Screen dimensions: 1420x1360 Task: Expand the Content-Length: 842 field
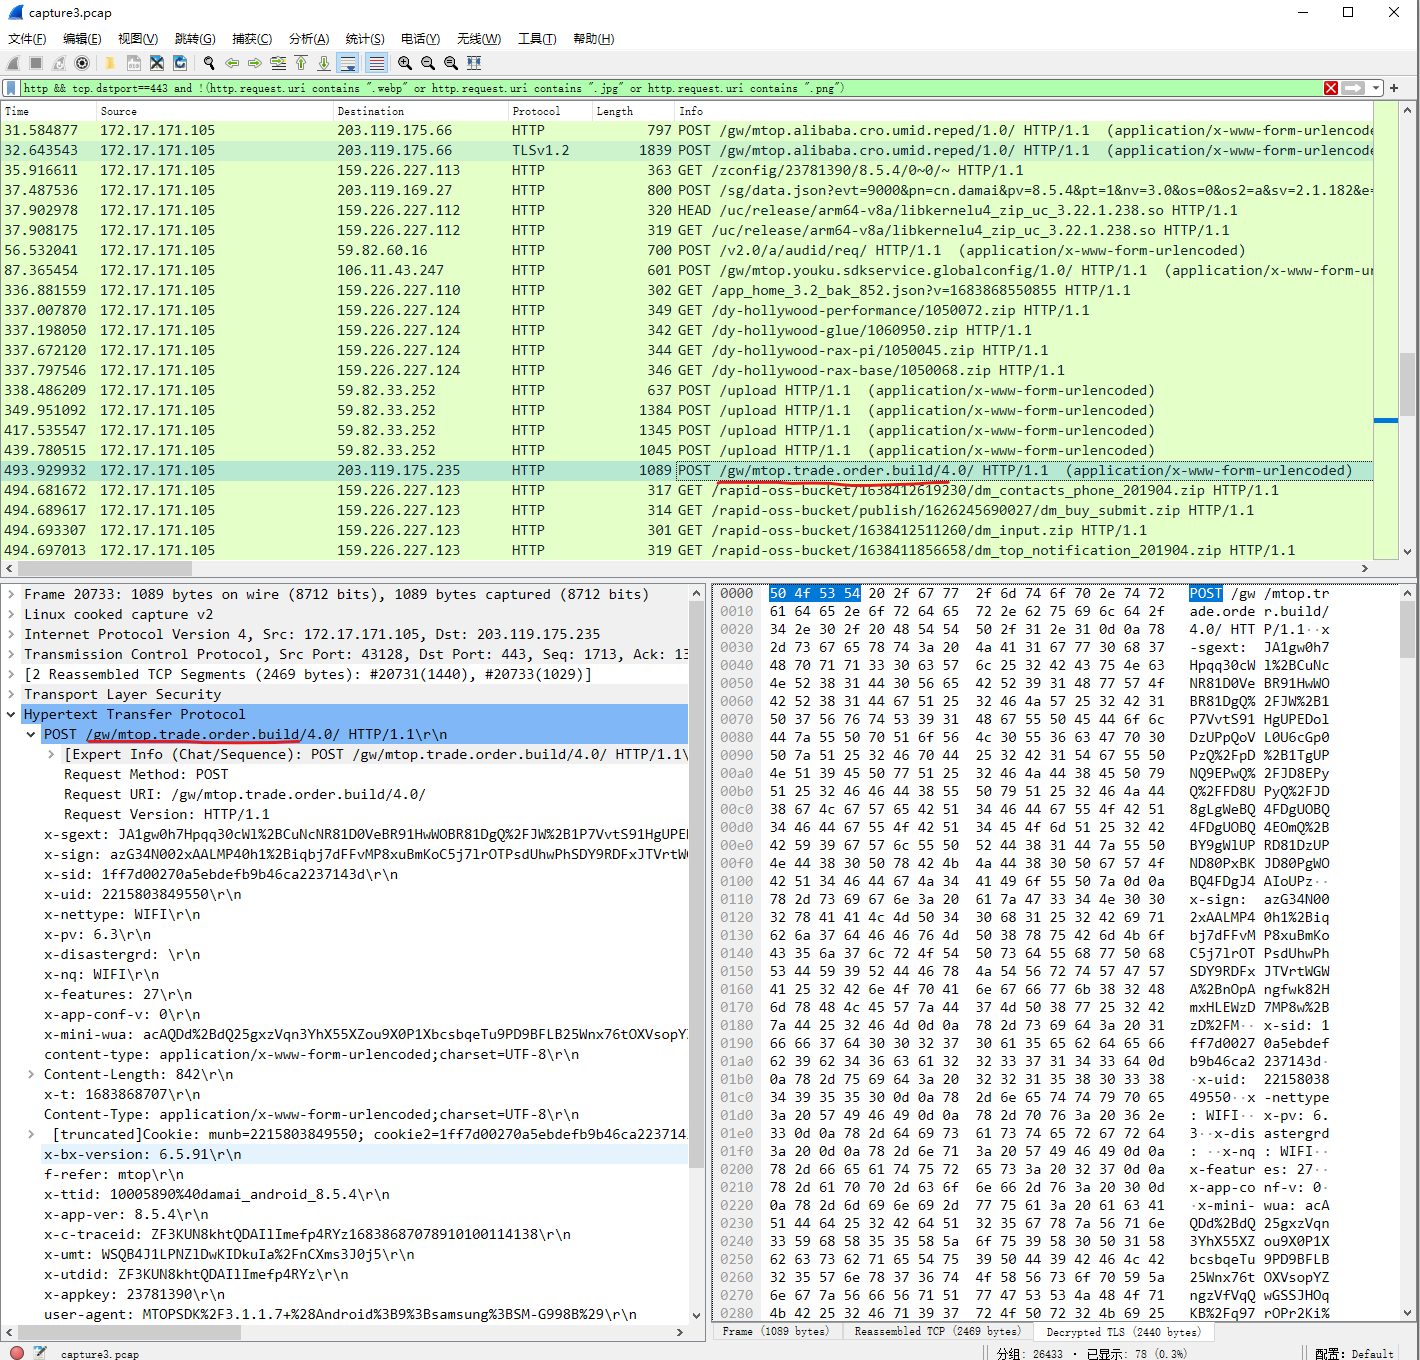pyautogui.click(x=31, y=1074)
